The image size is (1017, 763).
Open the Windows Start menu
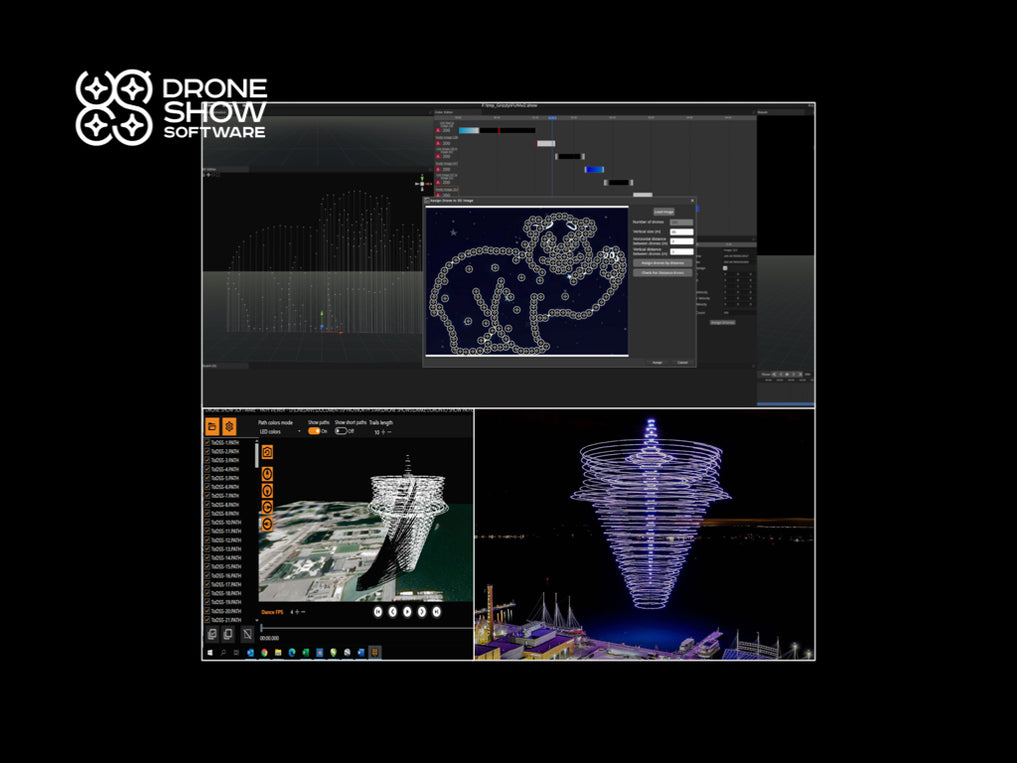tap(211, 652)
